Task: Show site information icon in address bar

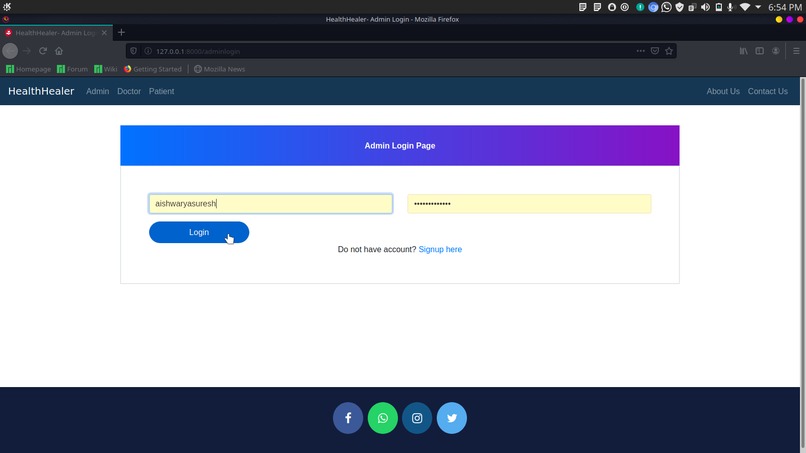Action: 148,51
